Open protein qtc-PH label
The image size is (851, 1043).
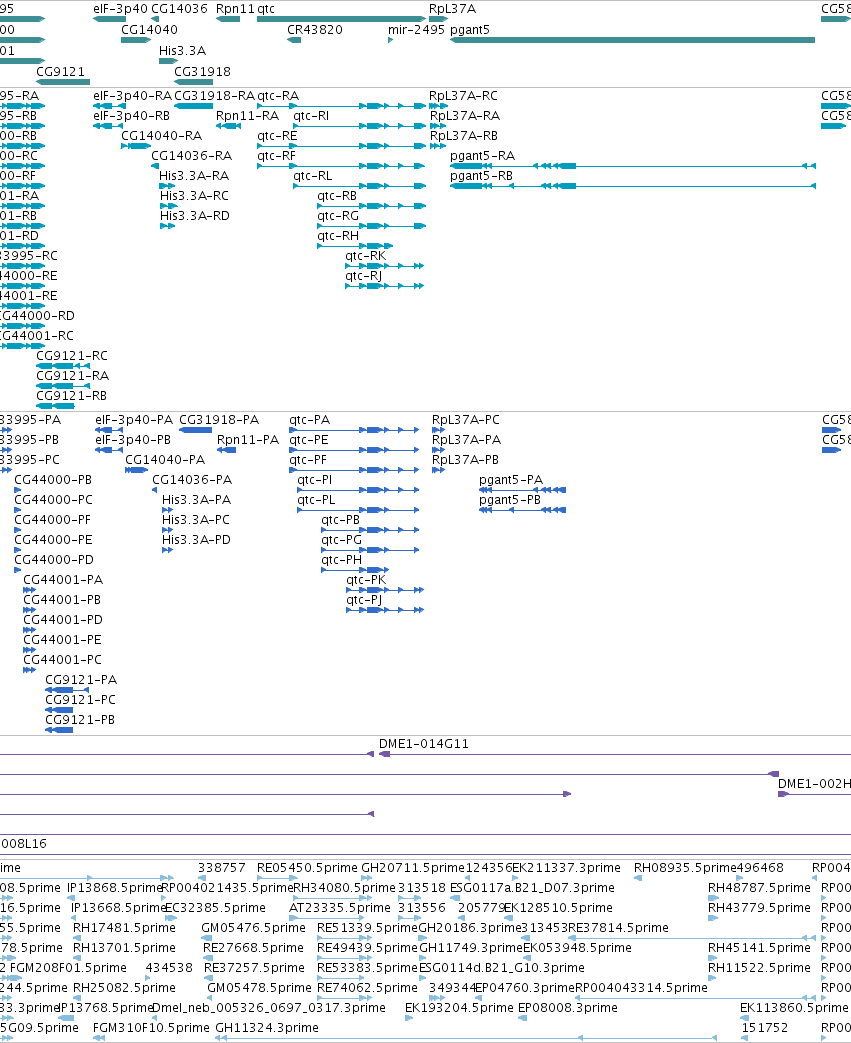pyautogui.click(x=342, y=559)
